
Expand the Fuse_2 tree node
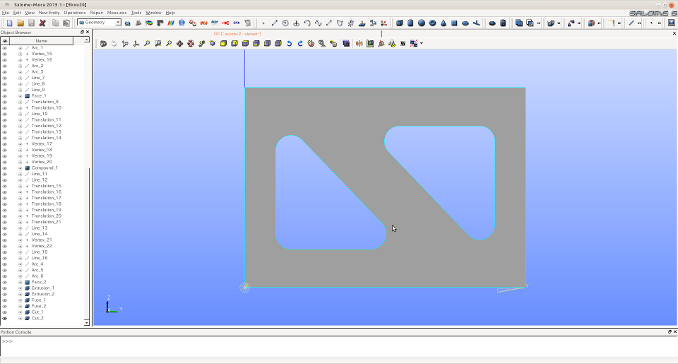point(20,306)
